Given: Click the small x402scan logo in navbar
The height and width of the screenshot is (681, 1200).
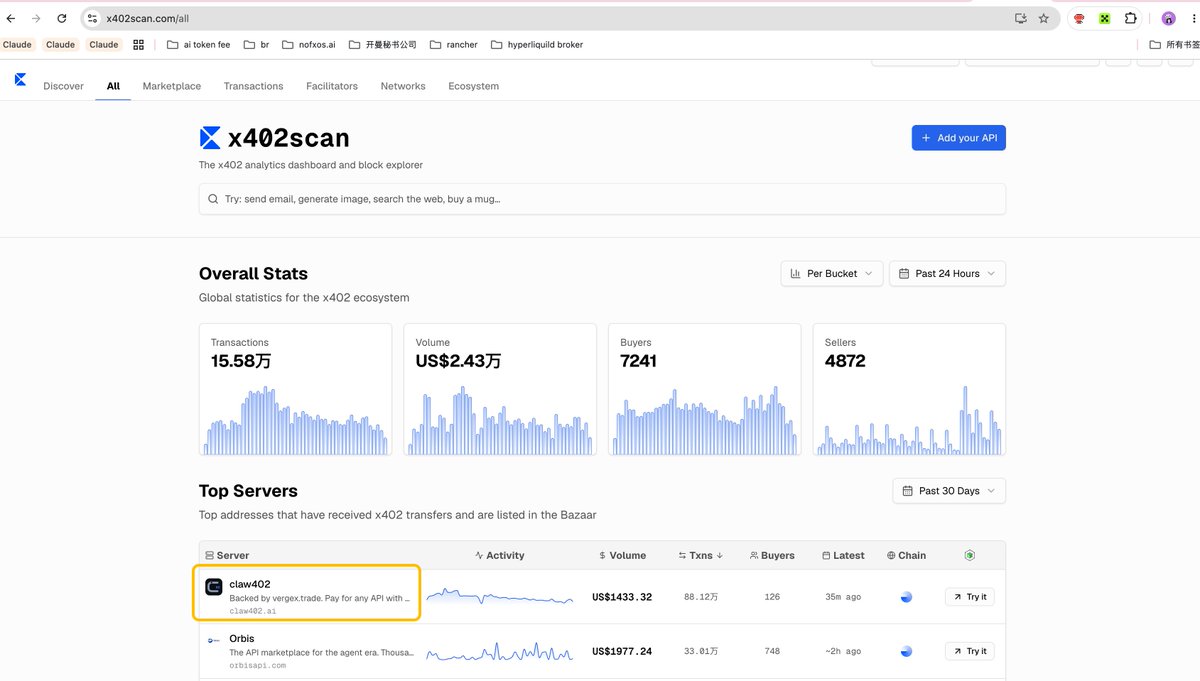Looking at the screenshot, I should (20, 79).
